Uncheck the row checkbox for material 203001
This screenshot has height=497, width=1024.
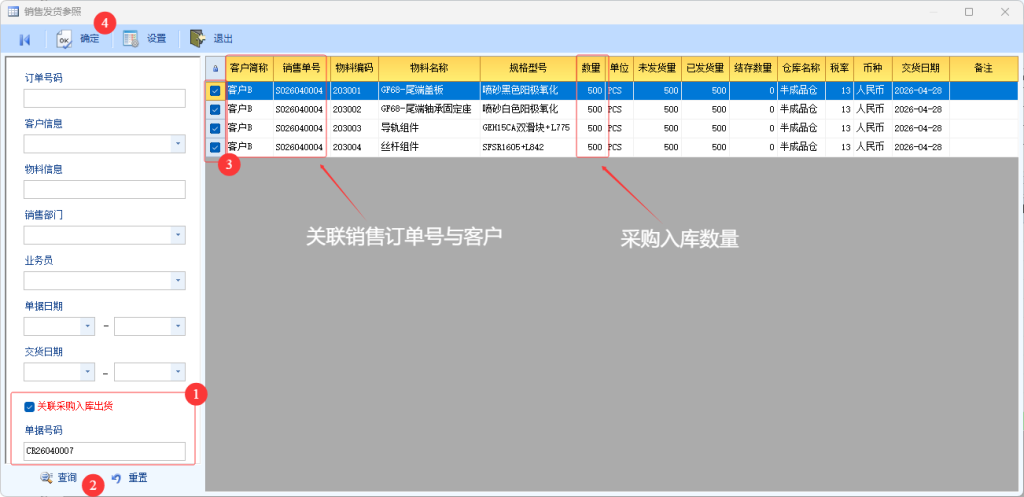215,91
